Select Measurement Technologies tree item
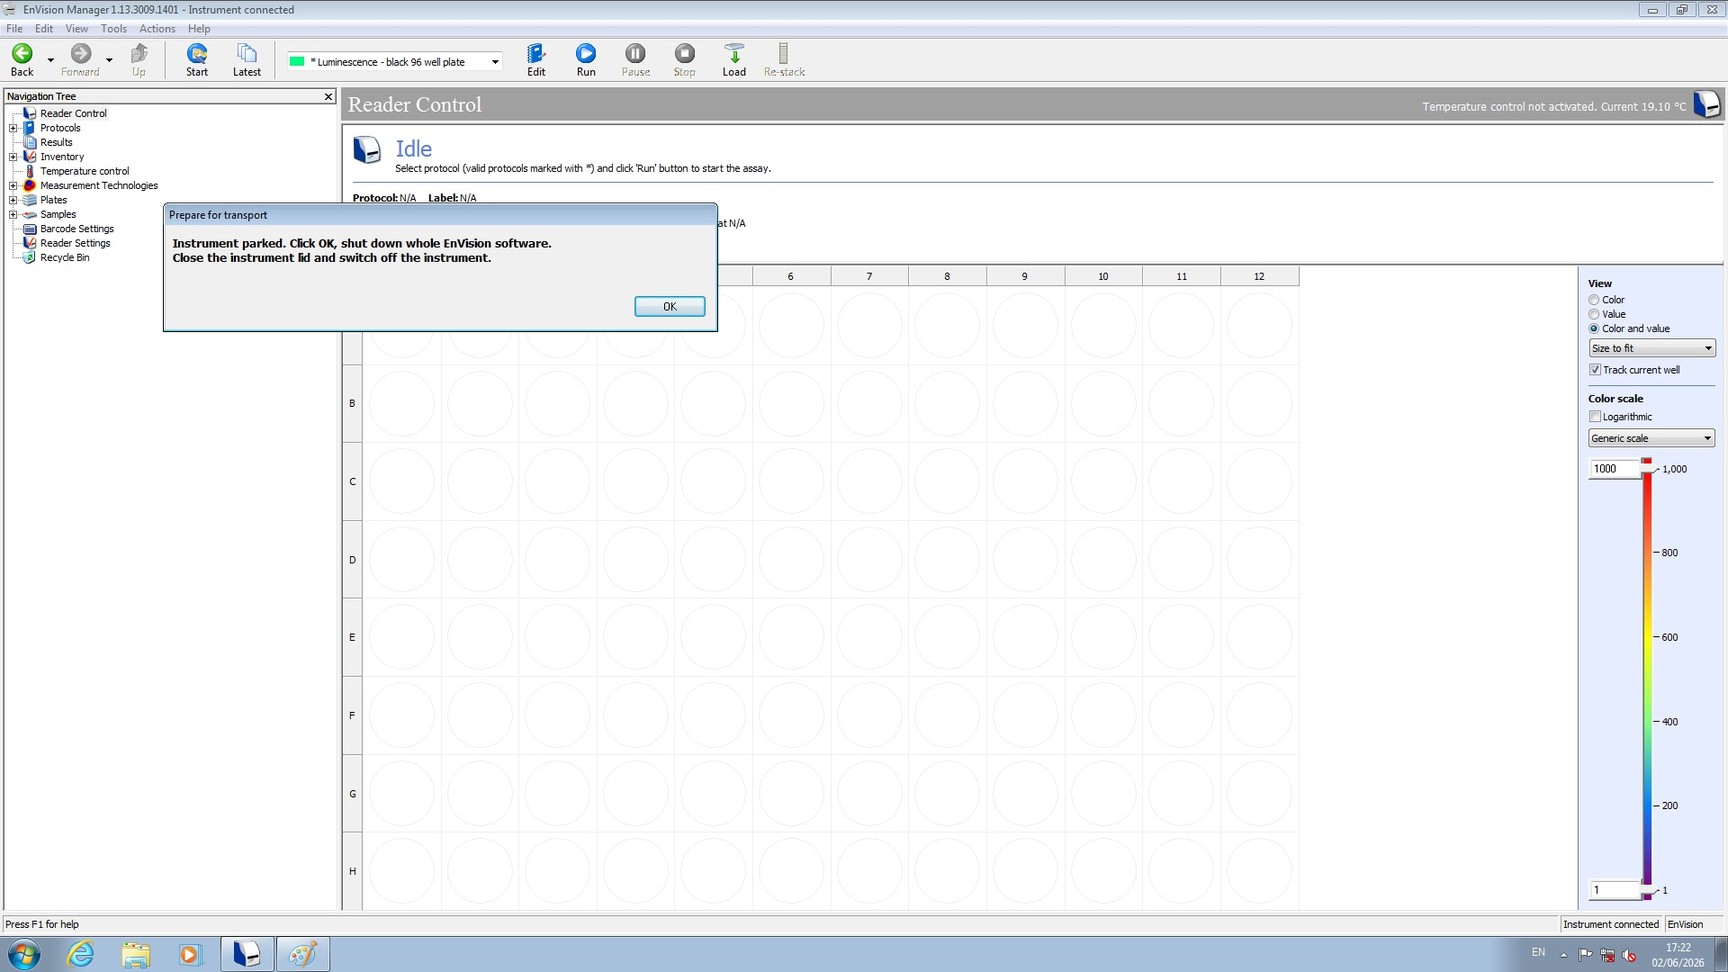The width and height of the screenshot is (1728, 972). click(99, 185)
